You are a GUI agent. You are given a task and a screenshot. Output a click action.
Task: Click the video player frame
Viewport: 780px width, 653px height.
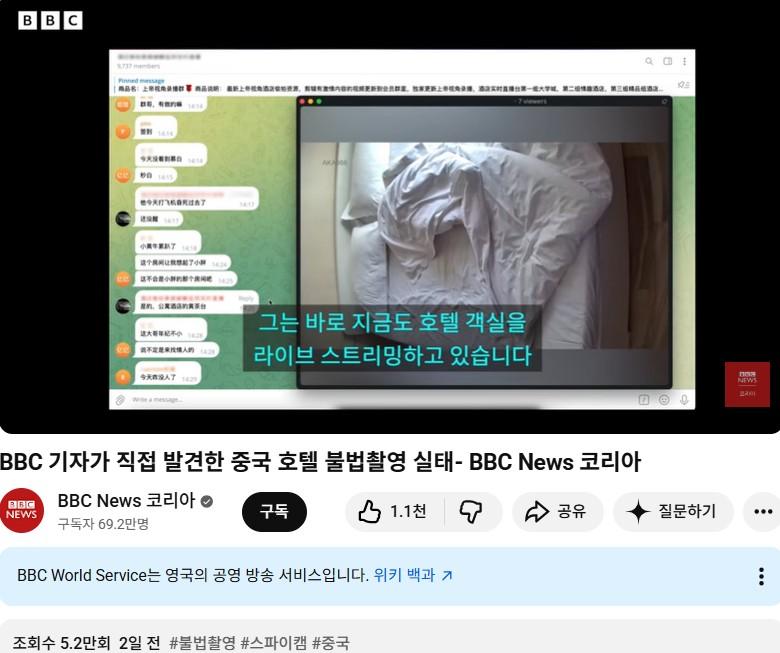click(x=390, y=217)
